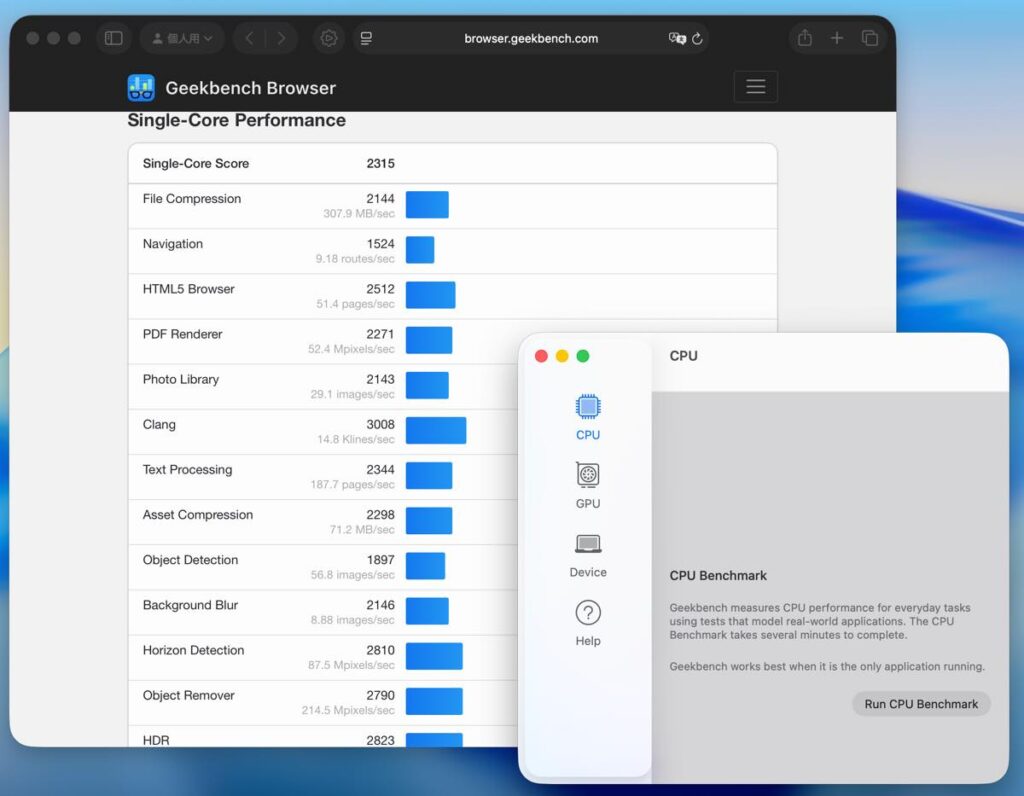The image size is (1024, 796).
Task: Click Run CPU Benchmark button
Action: point(921,704)
